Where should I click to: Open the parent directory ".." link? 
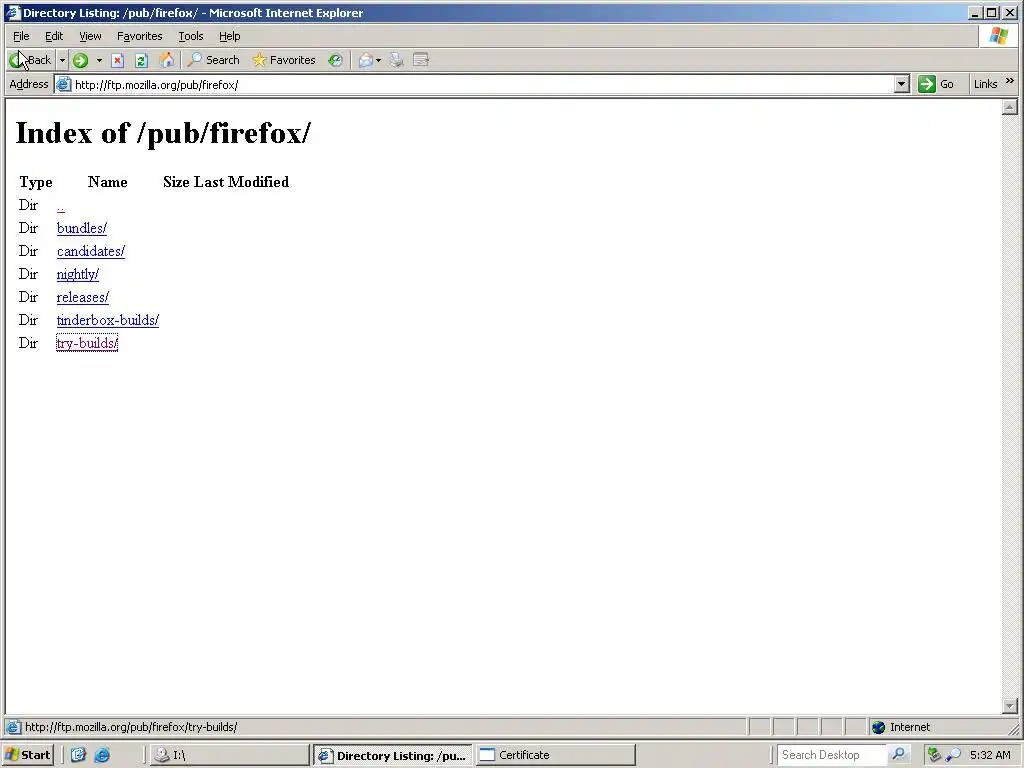(61, 206)
